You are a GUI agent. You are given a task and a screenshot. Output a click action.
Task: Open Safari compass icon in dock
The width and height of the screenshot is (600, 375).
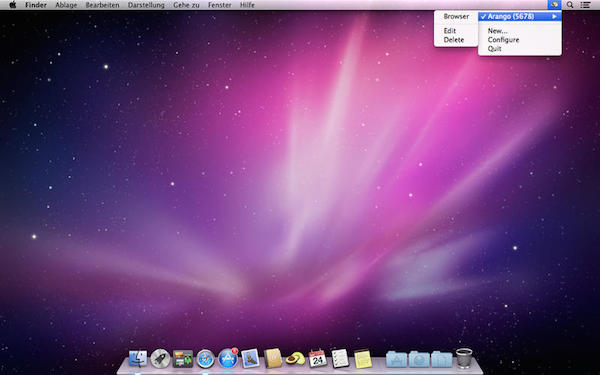click(x=205, y=359)
